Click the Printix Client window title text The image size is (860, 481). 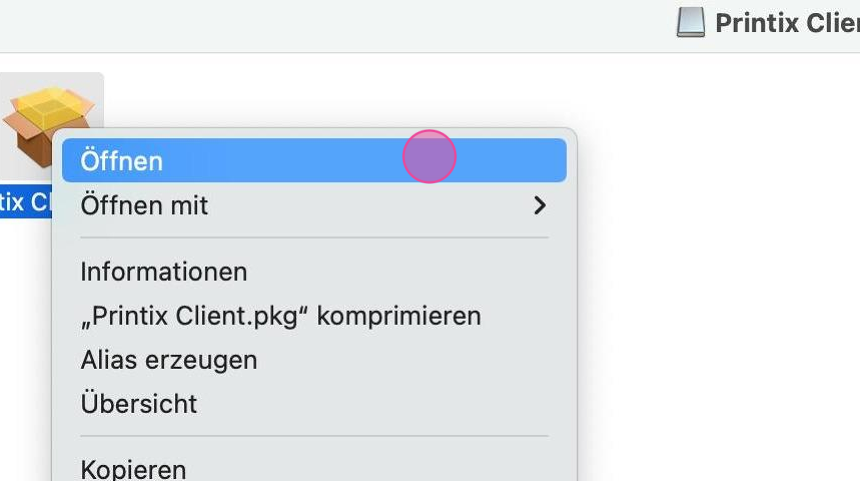pyautogui.click(x=786, y=22)
